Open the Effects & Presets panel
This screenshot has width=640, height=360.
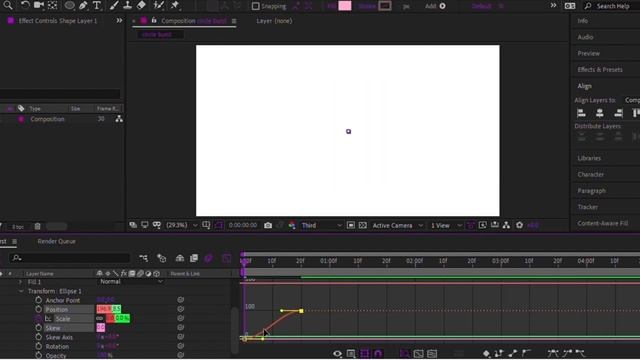[600, 70]
